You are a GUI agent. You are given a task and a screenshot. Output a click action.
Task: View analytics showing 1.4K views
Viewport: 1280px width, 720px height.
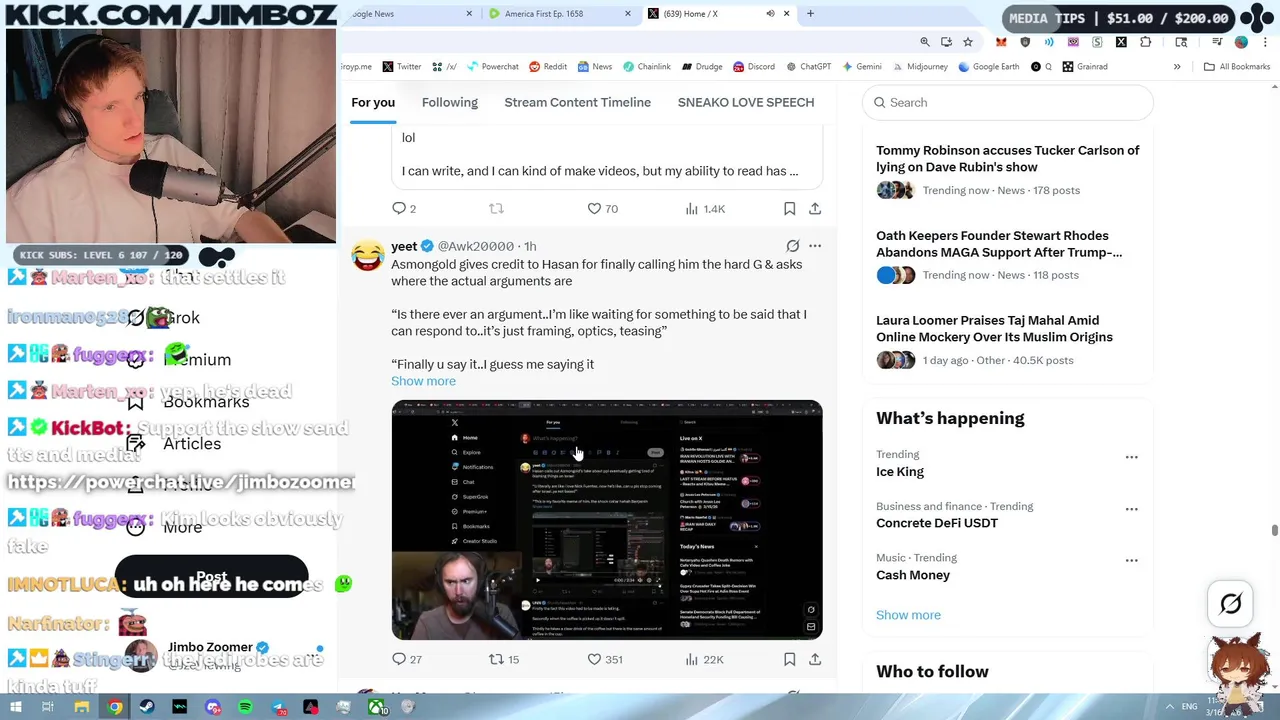click(x=705, y=208)
